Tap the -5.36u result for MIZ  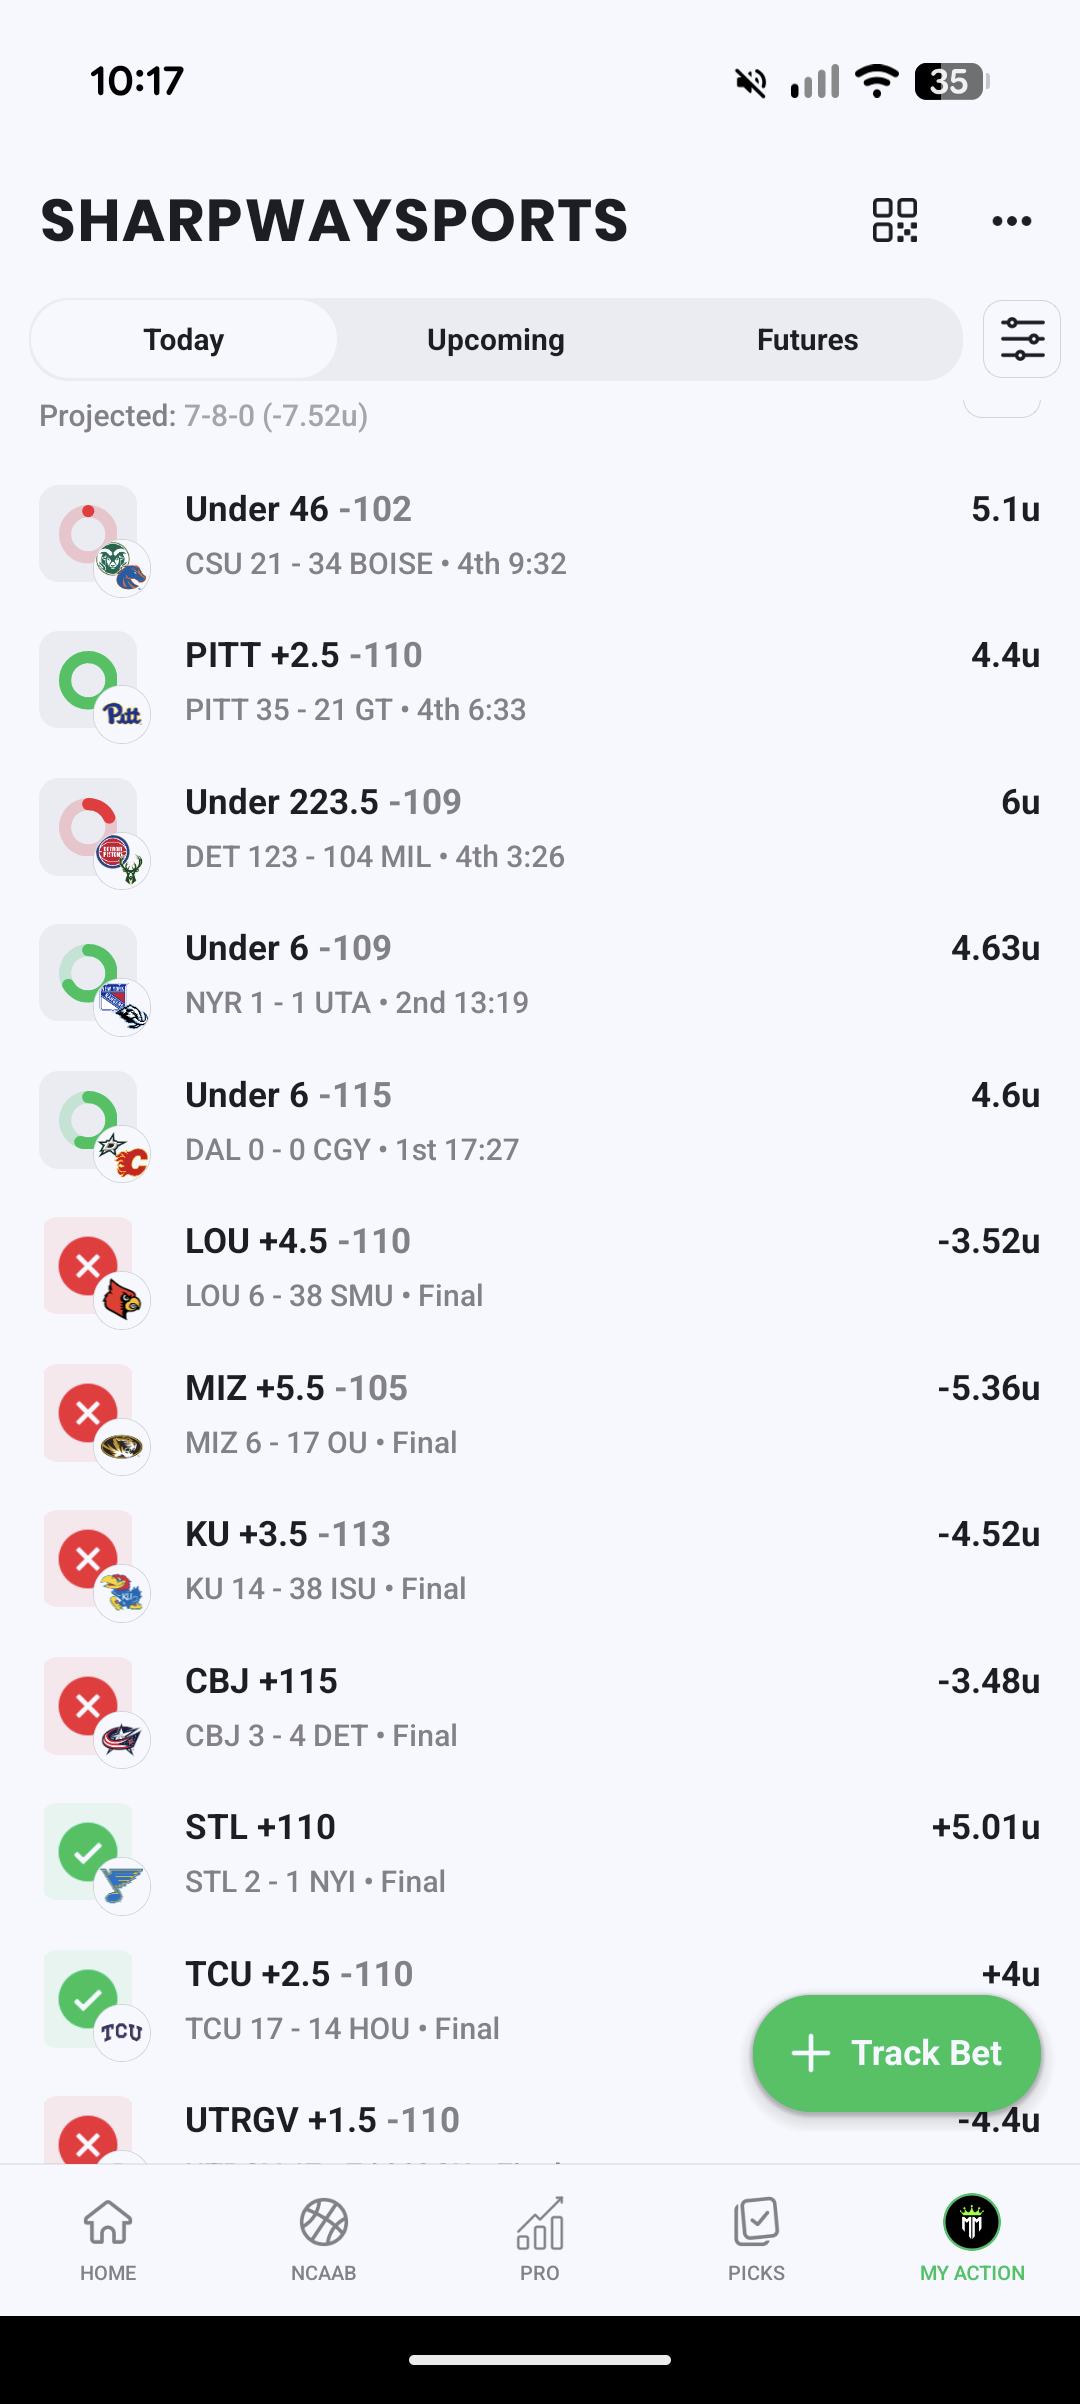(988, 1388)
